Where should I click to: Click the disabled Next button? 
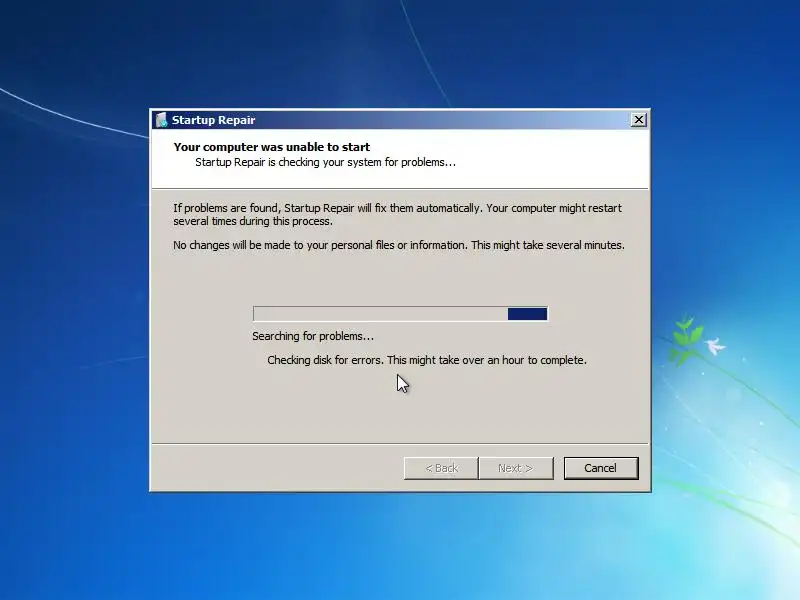click(516, 468)
